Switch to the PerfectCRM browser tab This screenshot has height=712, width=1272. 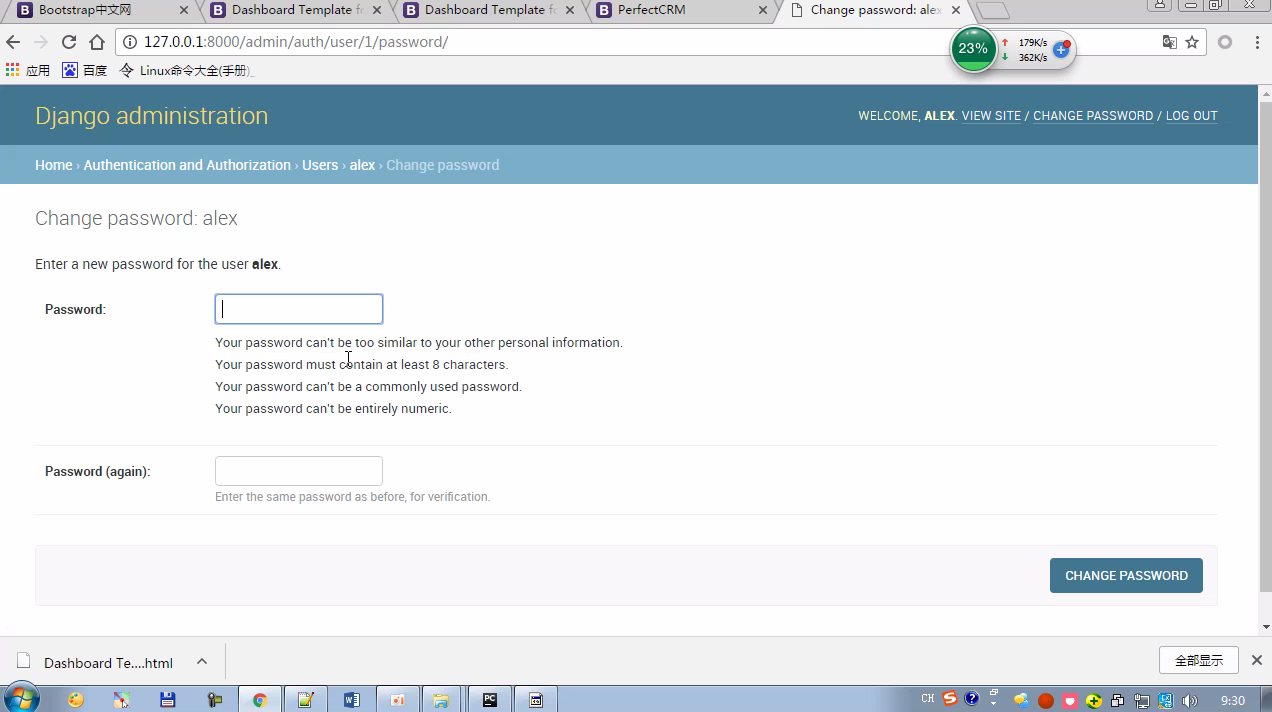(680, 10)
